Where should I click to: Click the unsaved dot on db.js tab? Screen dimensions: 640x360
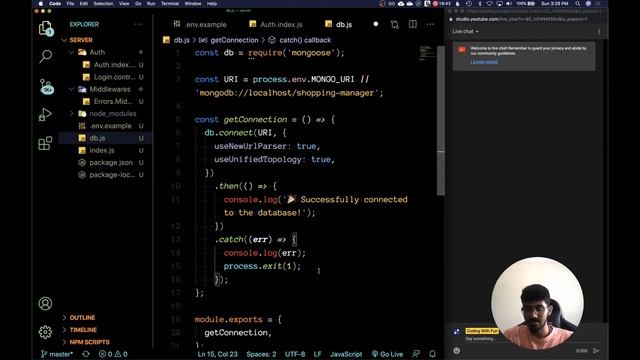[x=376, y=24]
